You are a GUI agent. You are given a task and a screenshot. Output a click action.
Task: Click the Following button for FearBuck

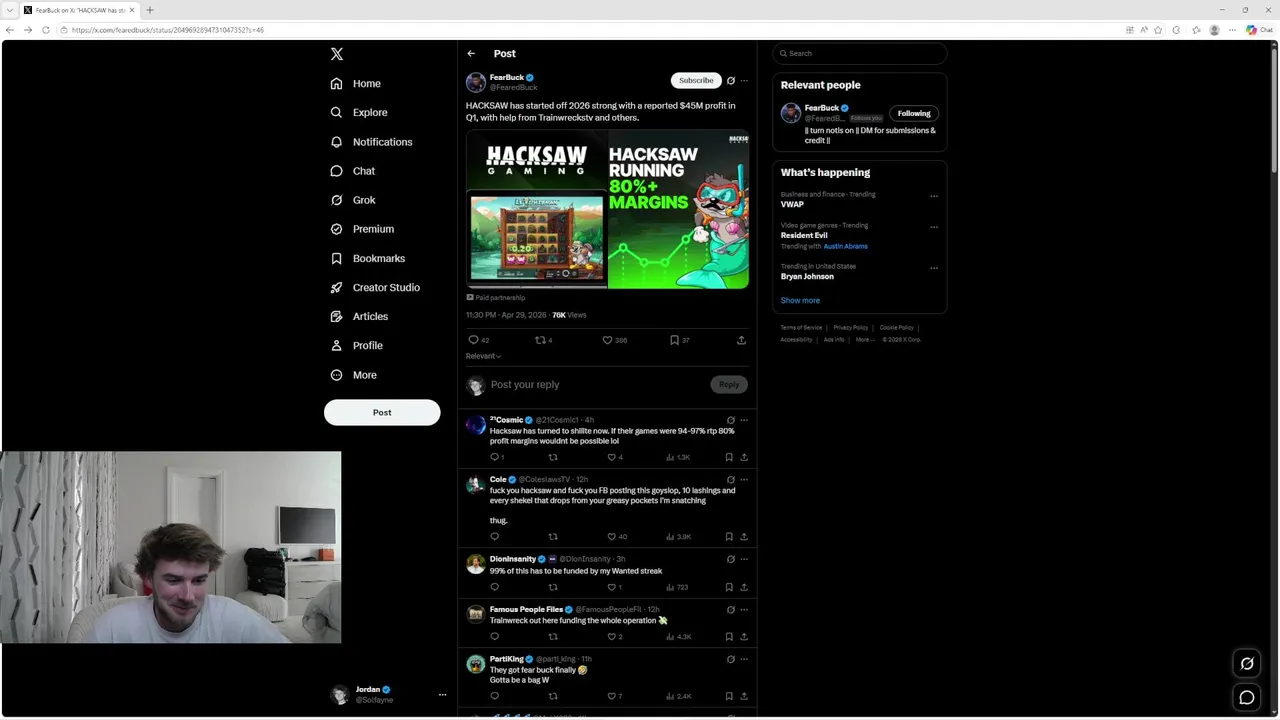pyautogui.click(x=914, y=114)
